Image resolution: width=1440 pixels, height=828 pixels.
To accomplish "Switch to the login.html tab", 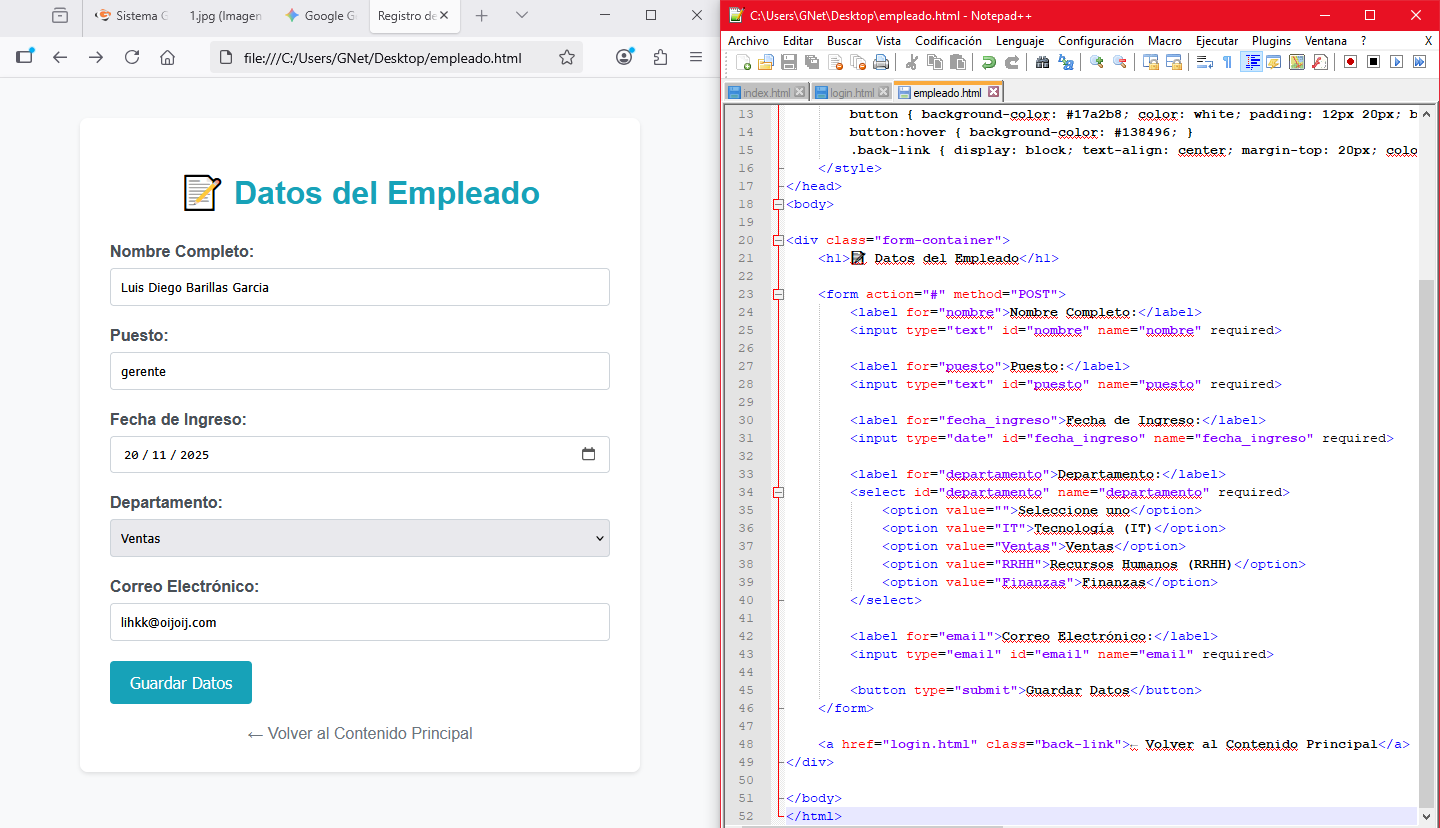I will coord(851,93).
